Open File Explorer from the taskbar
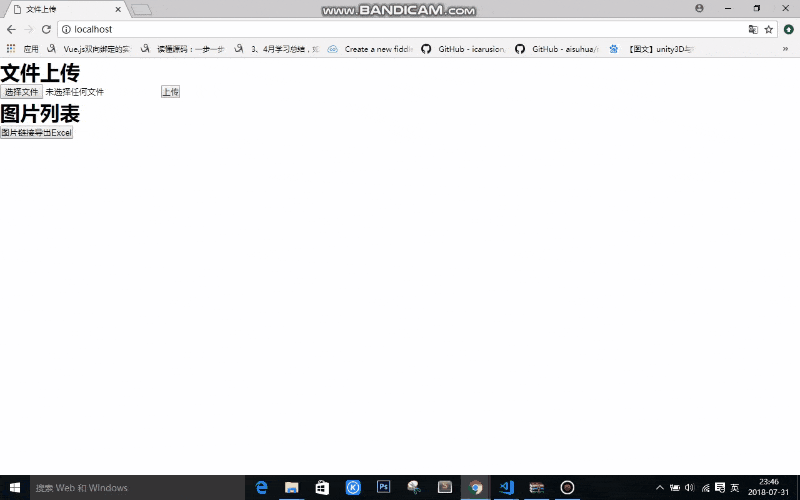 coord(291,488)
